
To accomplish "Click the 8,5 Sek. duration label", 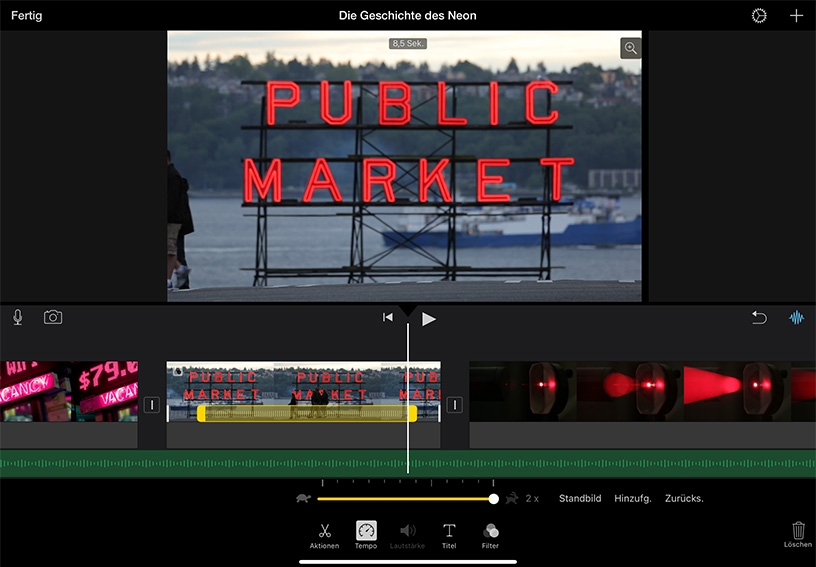I will tap(408, 44).
